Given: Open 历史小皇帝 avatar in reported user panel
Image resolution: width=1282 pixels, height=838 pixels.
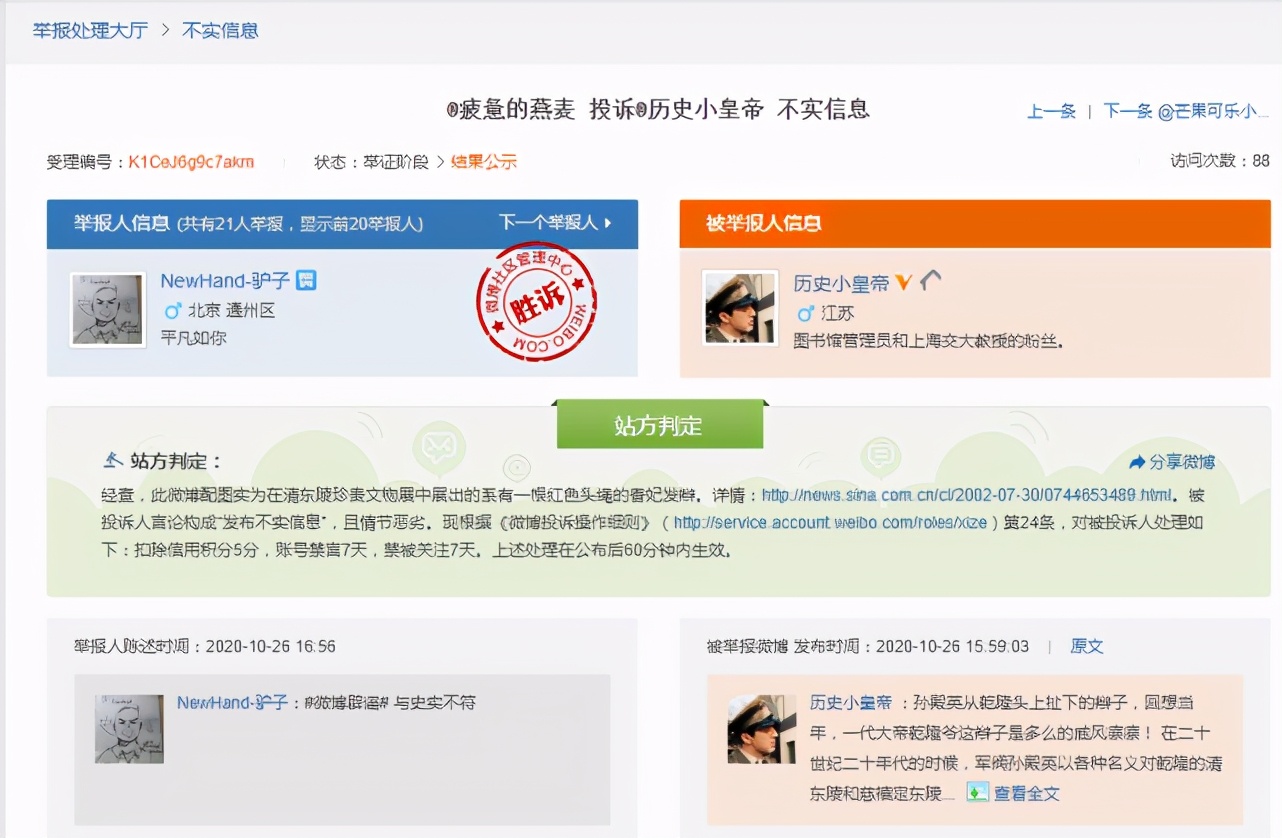Looking at the screenshot, I should pos(739,308).
